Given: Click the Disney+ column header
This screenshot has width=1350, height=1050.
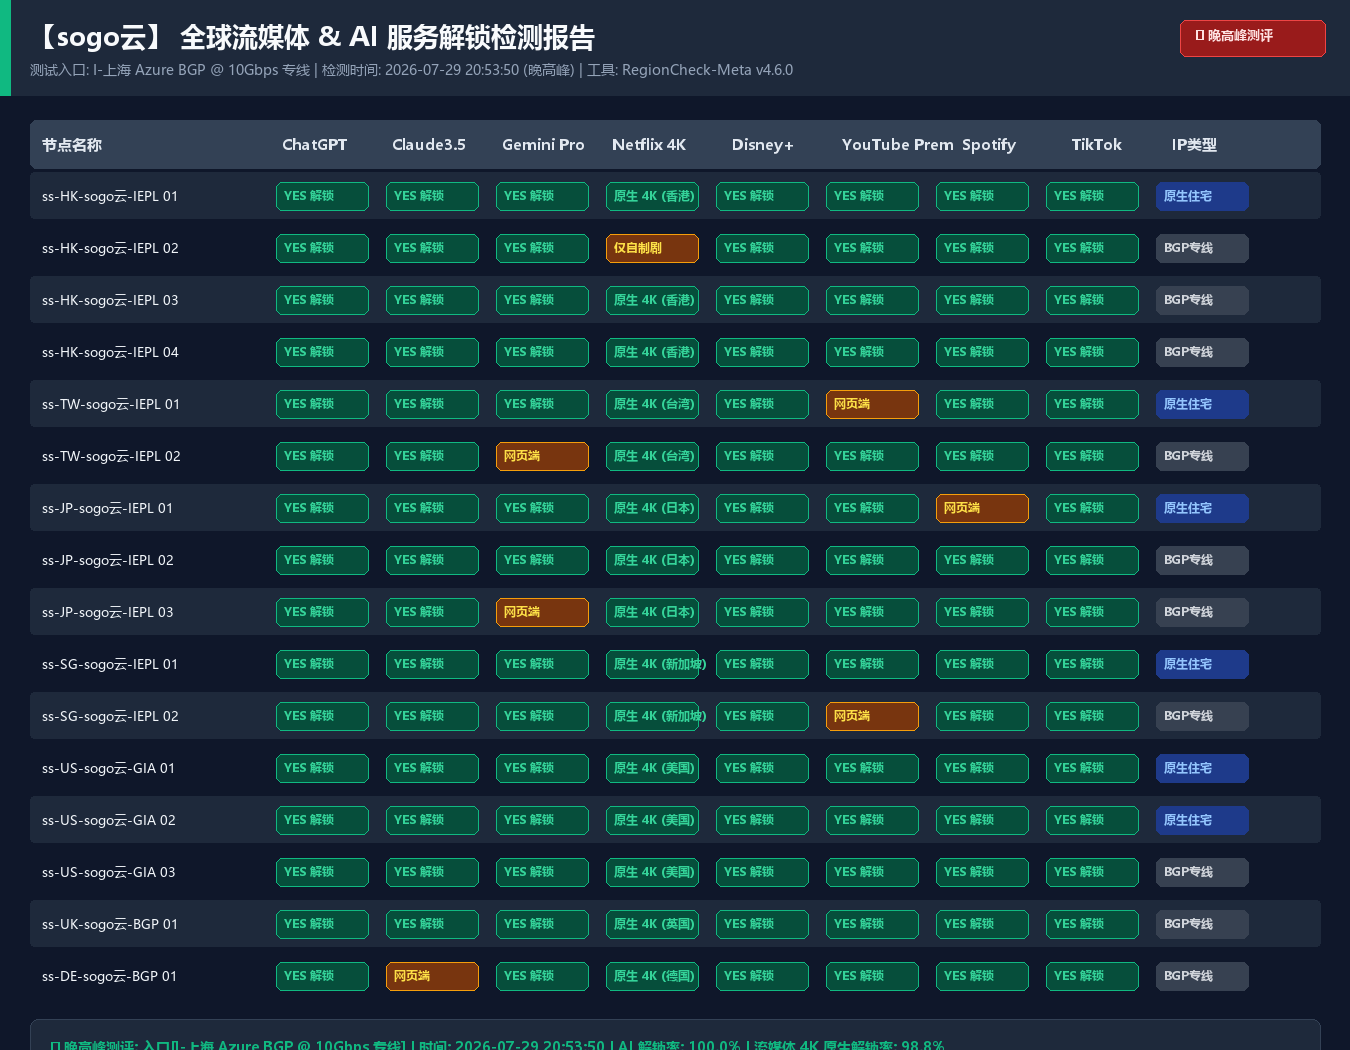Looking at the screenshot, I should [x=762, y=145].
